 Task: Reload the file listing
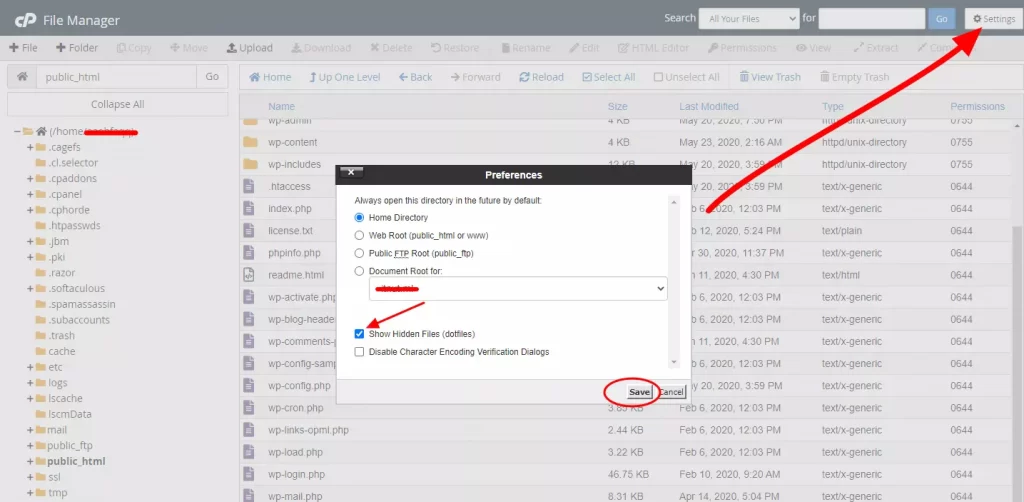point(541,77)
